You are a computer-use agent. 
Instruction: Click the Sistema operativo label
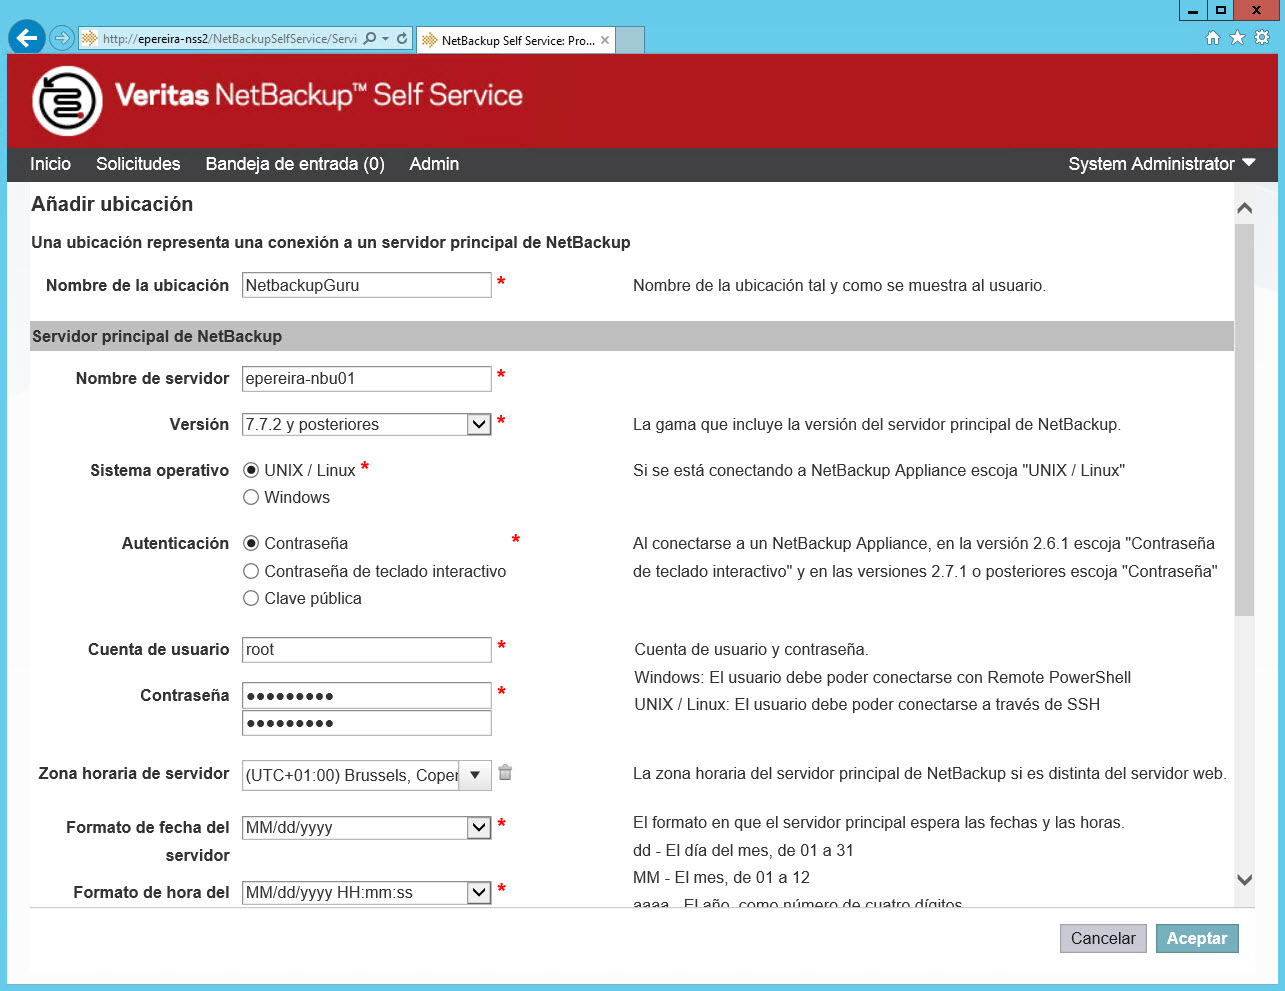click(x=159, y=470)
